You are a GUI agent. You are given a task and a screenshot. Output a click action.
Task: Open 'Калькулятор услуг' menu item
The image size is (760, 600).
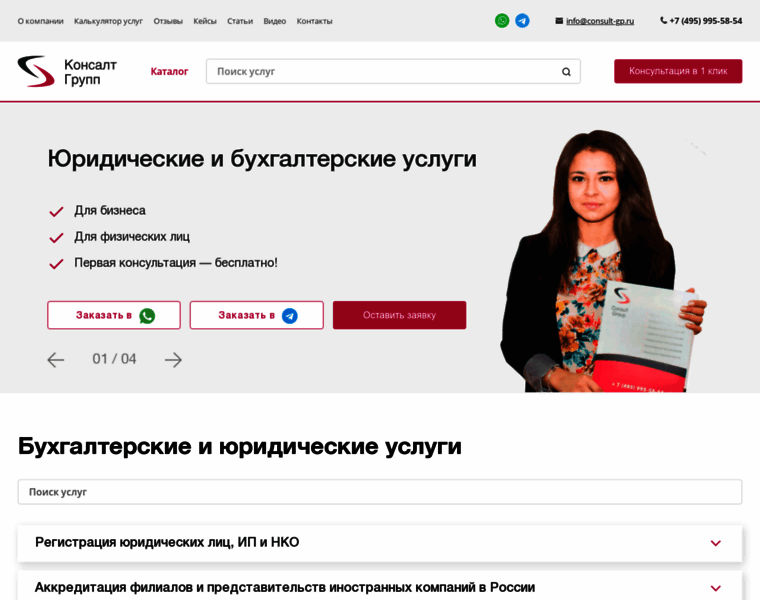[108, 21]
